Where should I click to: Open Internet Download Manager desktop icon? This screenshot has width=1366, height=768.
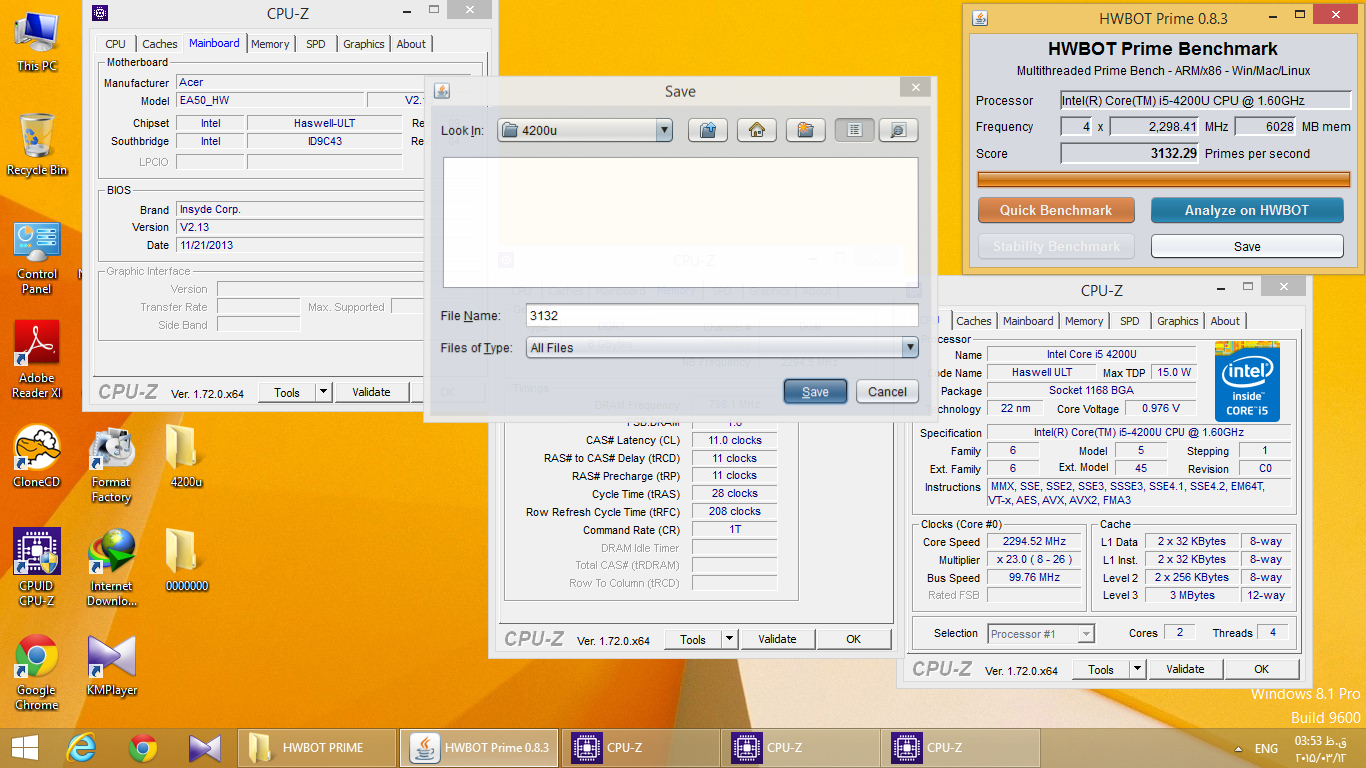111,568
